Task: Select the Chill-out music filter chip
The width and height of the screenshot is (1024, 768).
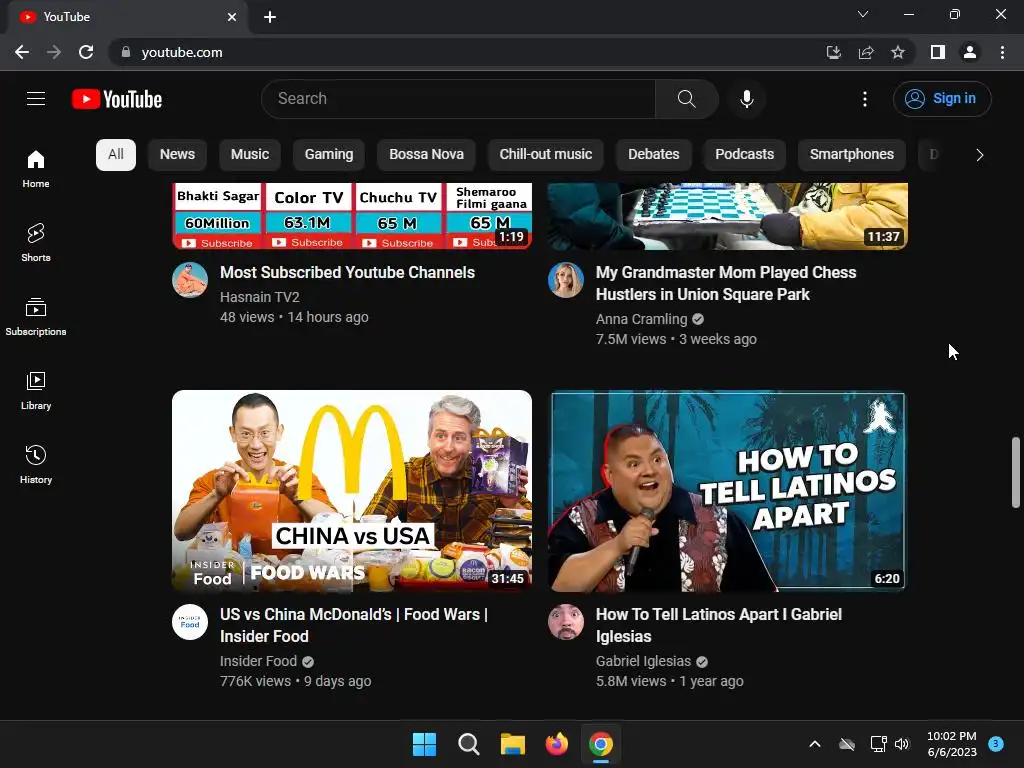Action: click(x=546, y=155)
